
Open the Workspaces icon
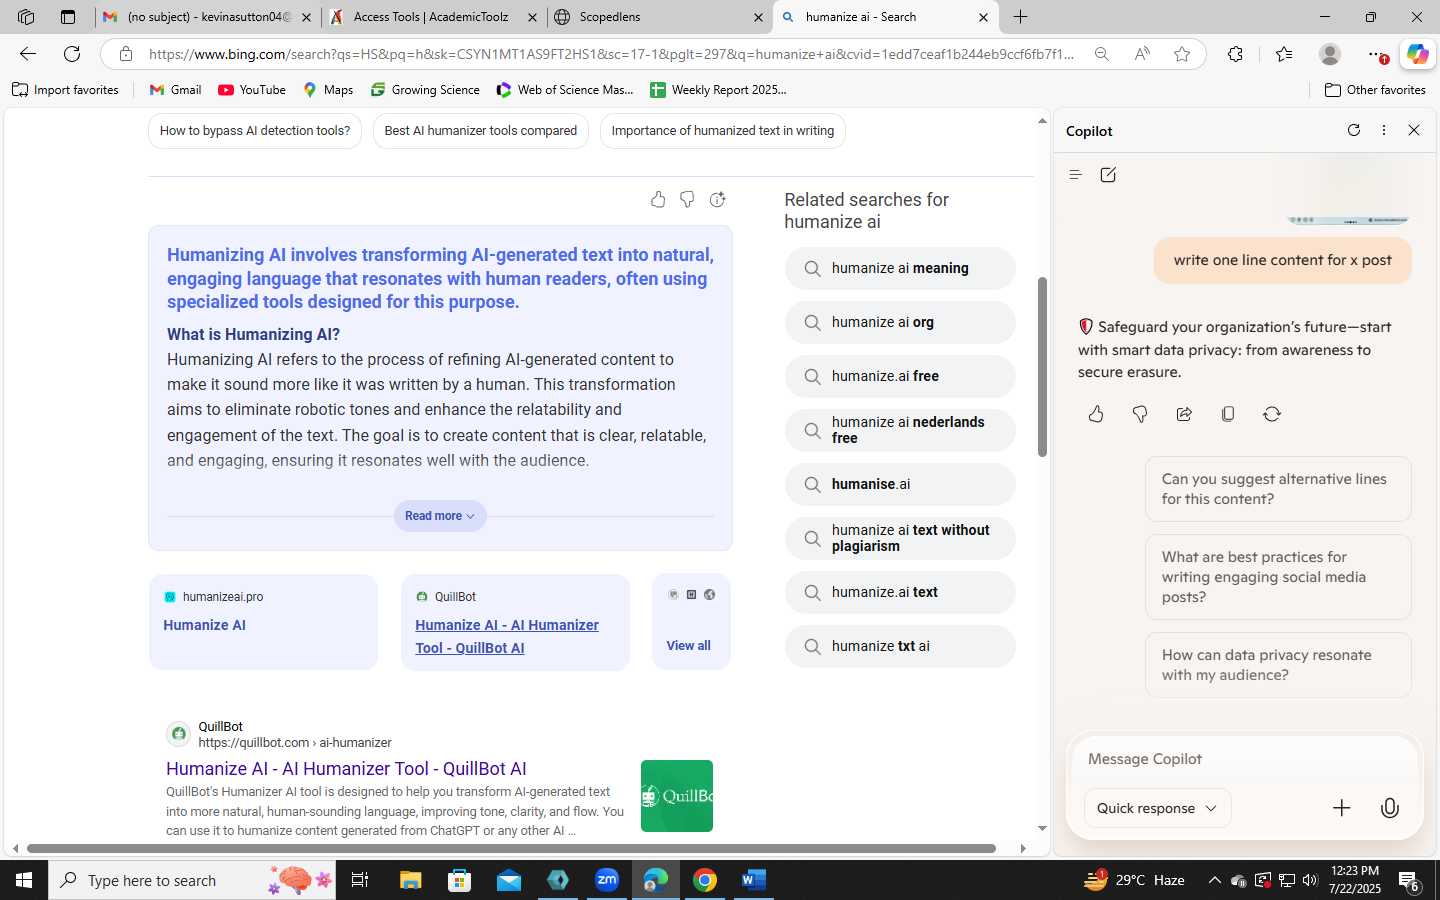[x=26, y=17]
